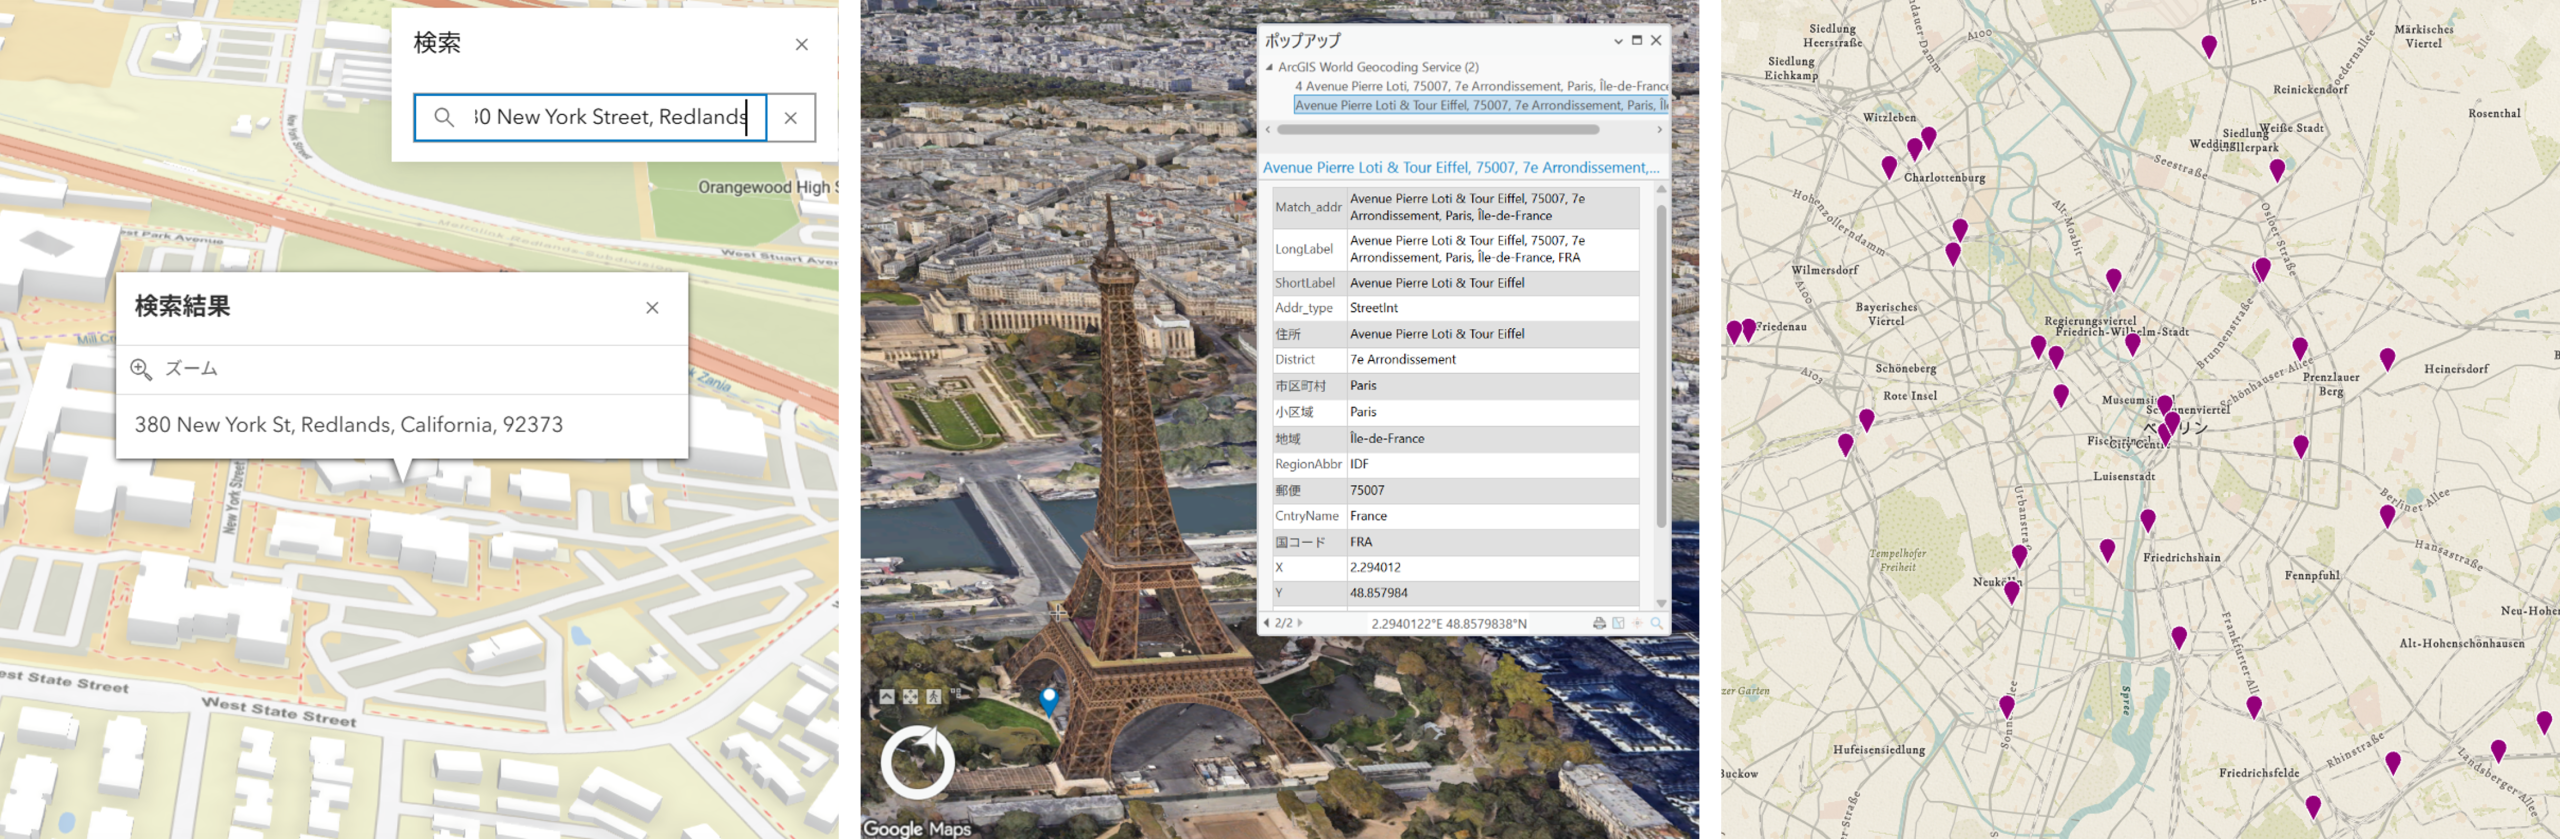
Task: Clear the search text with the X button
Action: coord(790,118)
